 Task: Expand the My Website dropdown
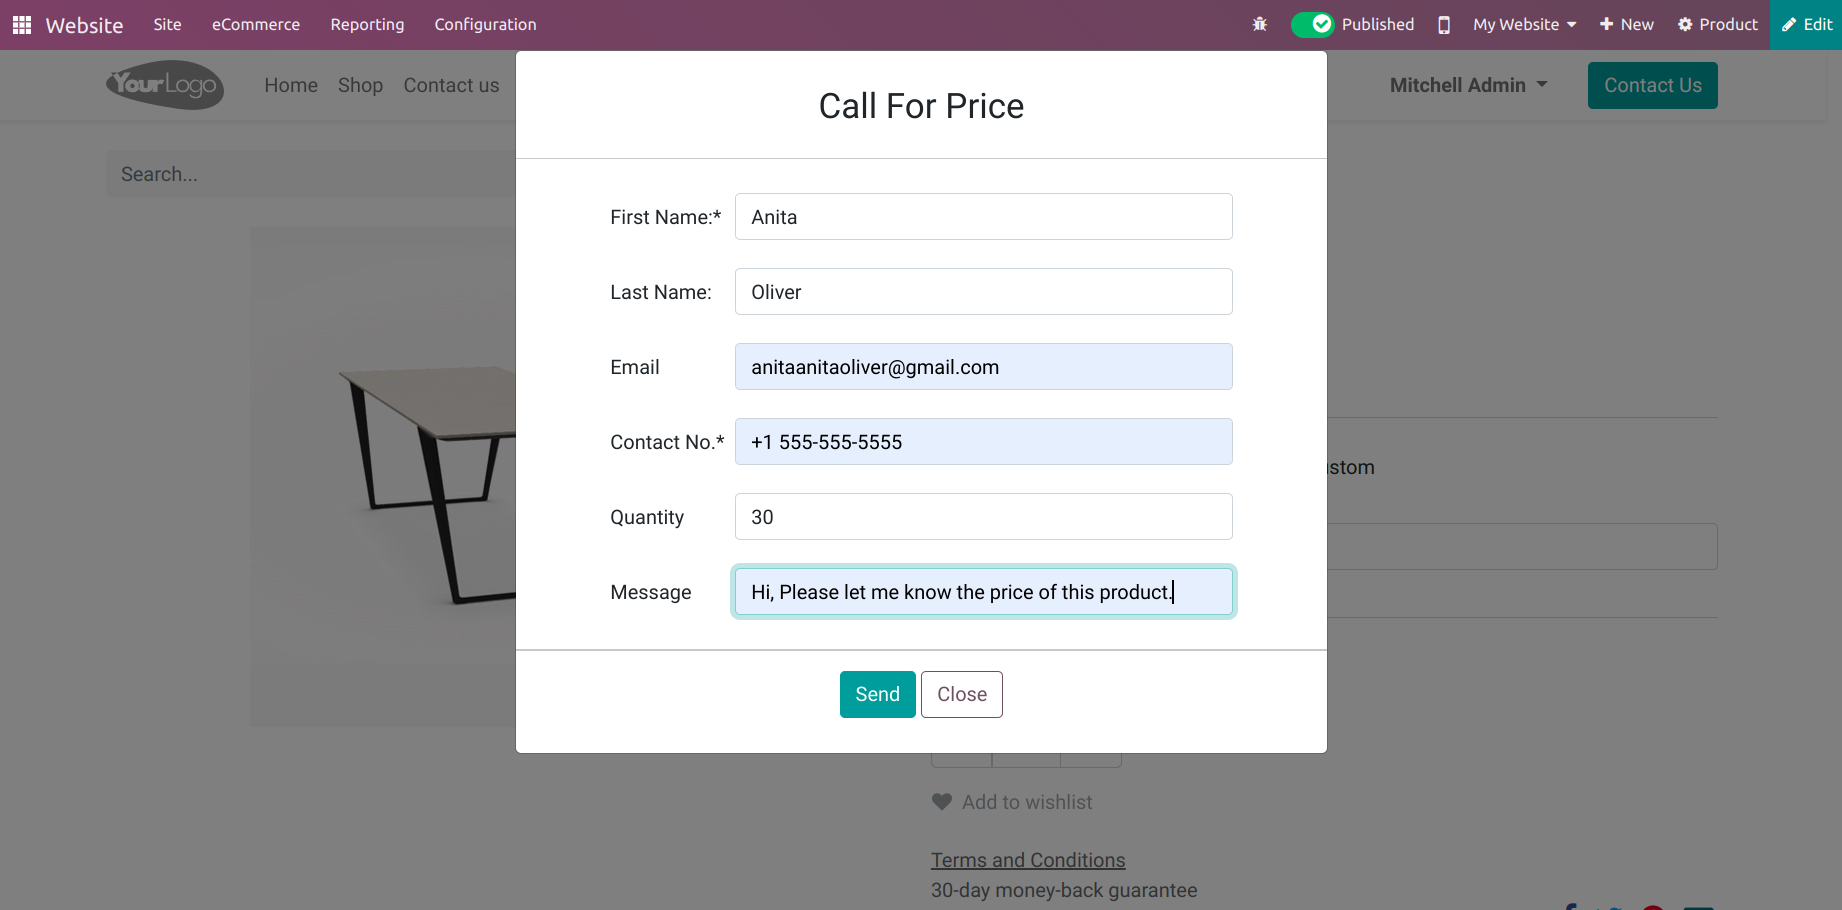(x=1524, y=25)
